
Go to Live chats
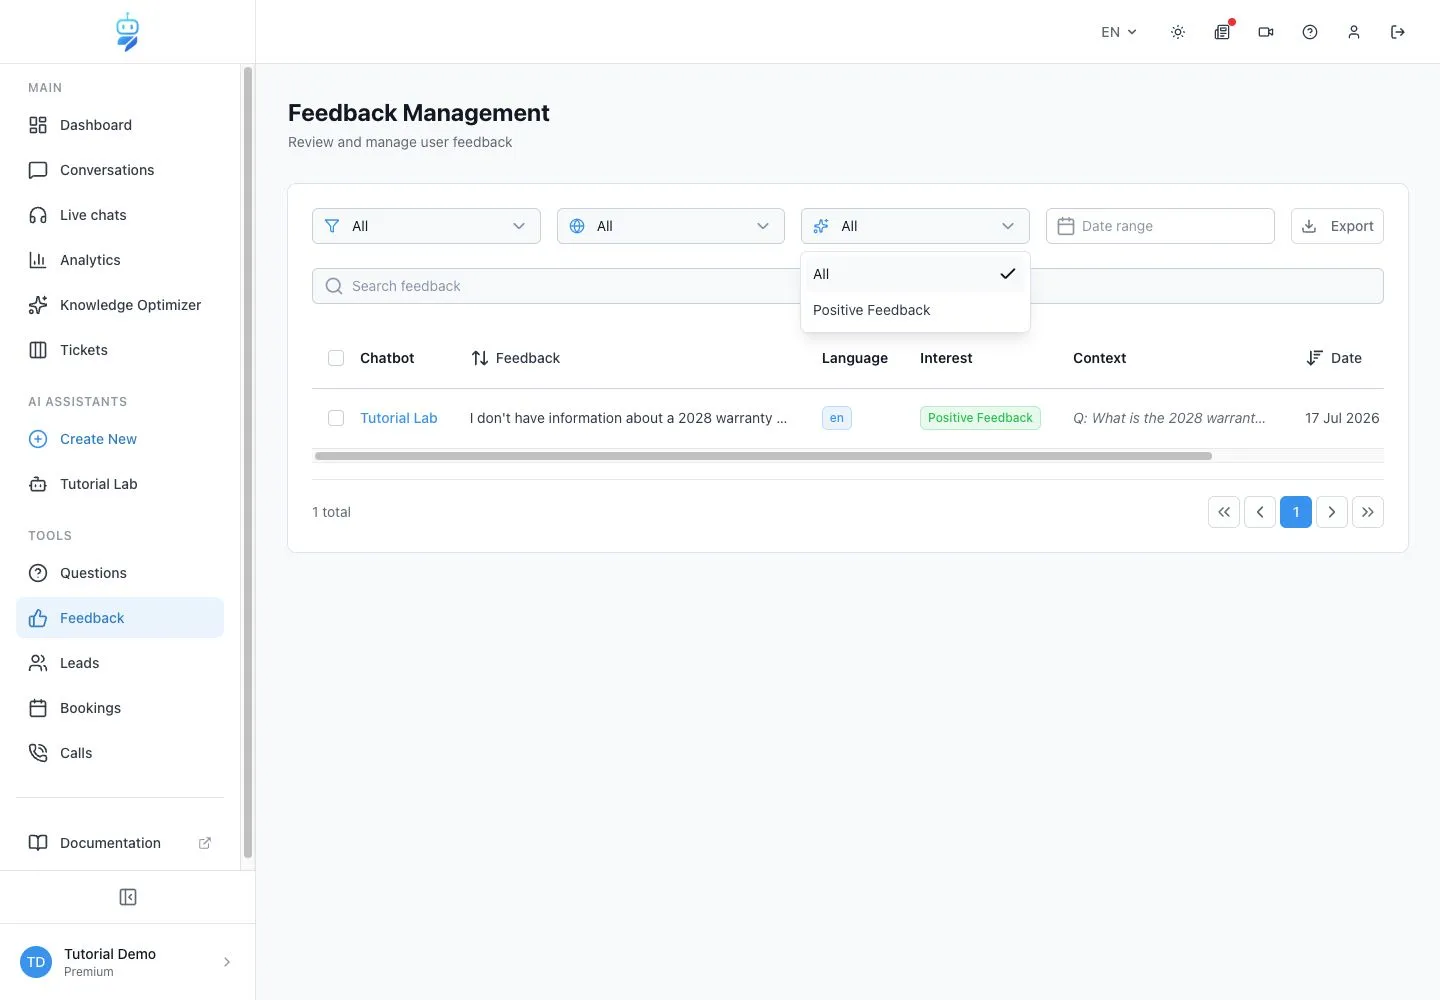coord(120,215)
